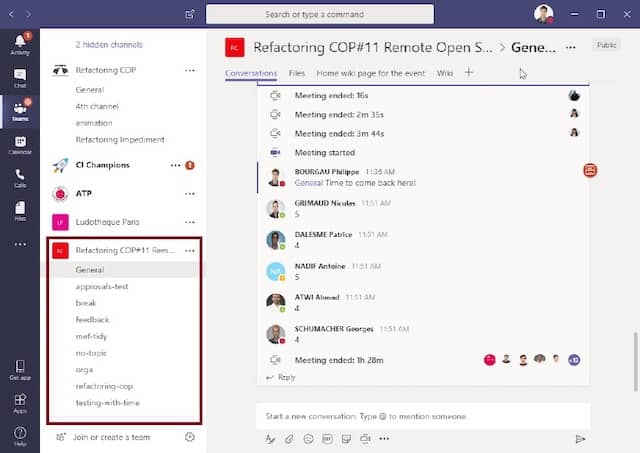Click the conversation vertical scrollbar
This screenshot has height=453, width=640.
(x=635, y=362)
